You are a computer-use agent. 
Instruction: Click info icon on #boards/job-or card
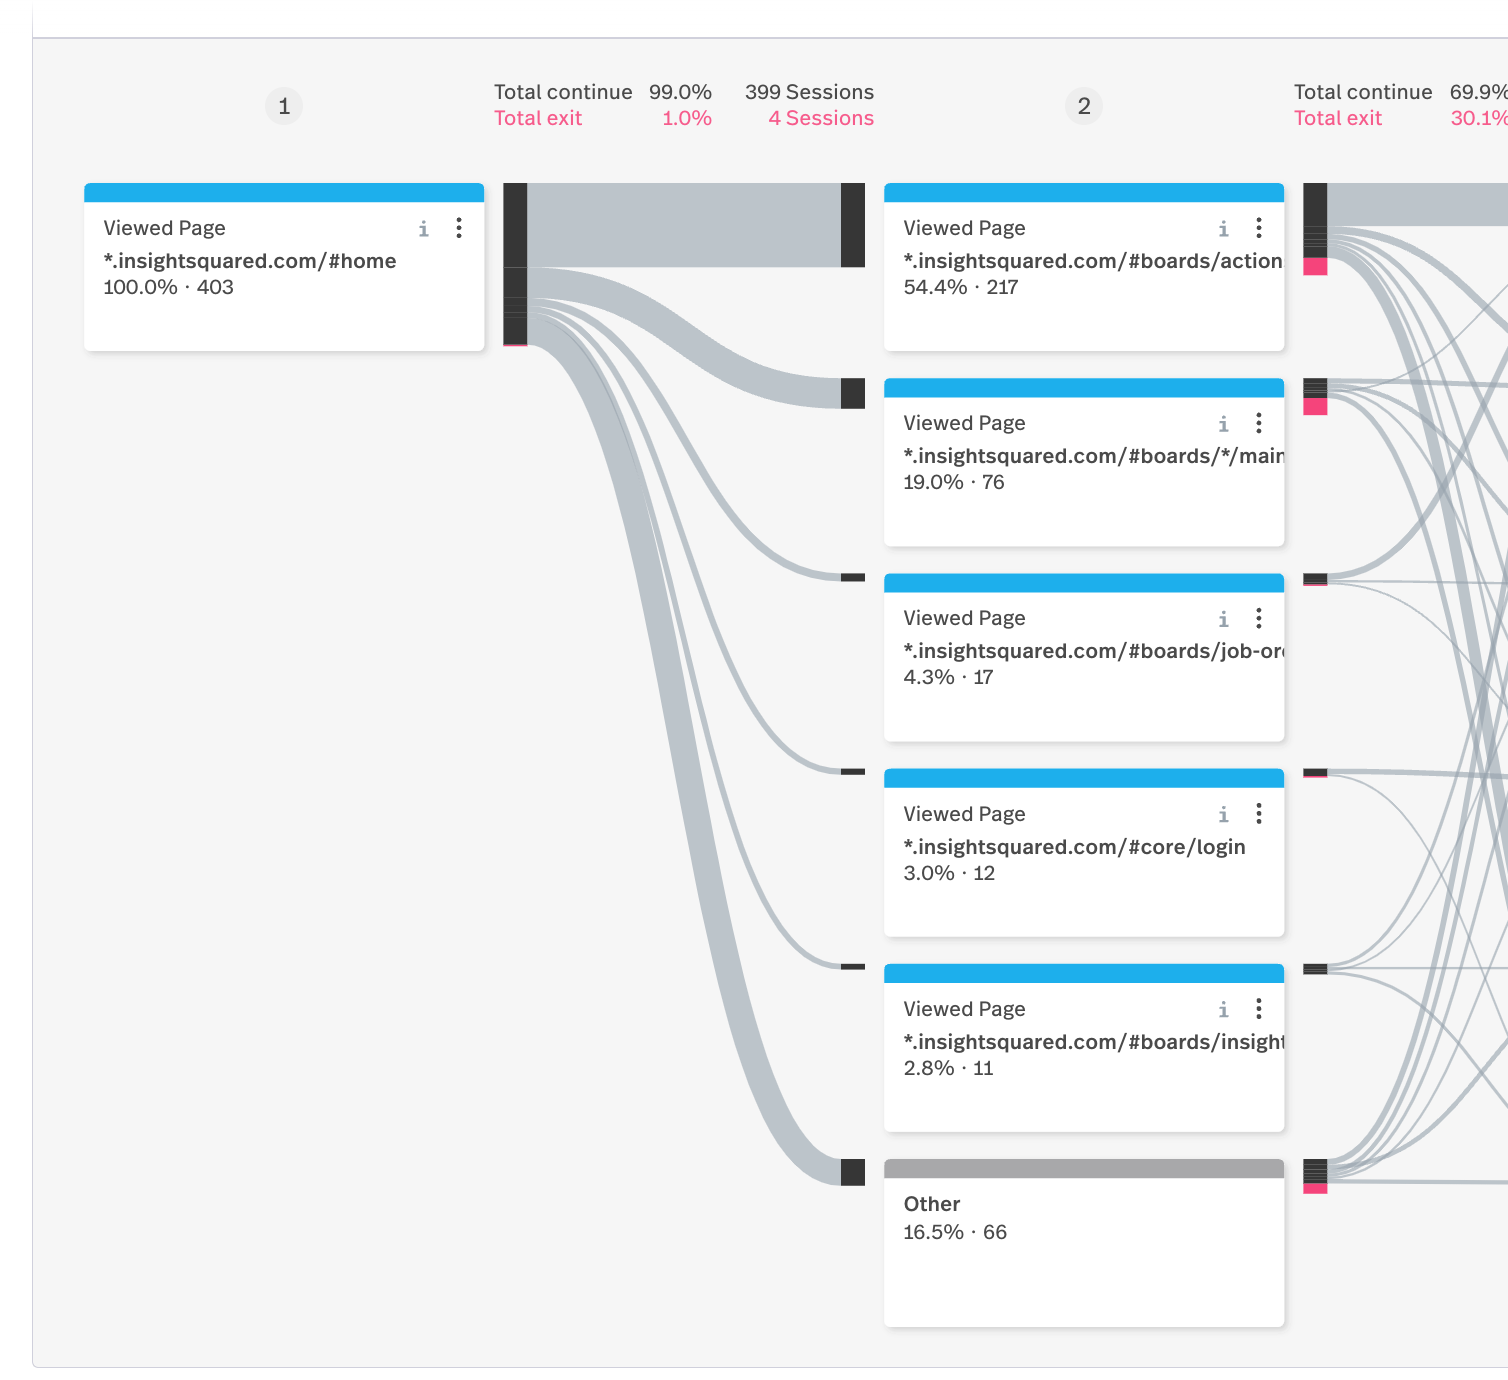pyautogui.click(x=1224, y=619)
